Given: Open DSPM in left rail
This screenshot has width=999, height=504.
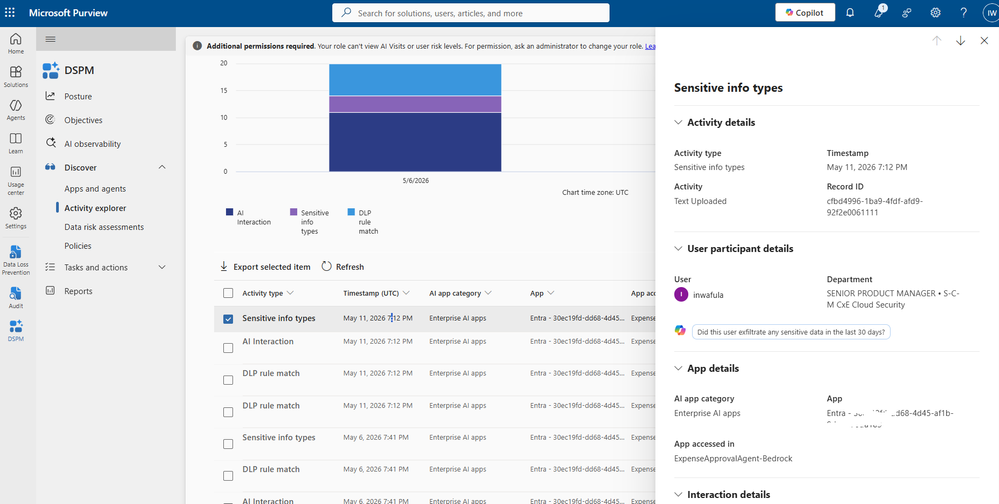Looking at the screenshot, I should pyautogui.click(x=16, y=331).
